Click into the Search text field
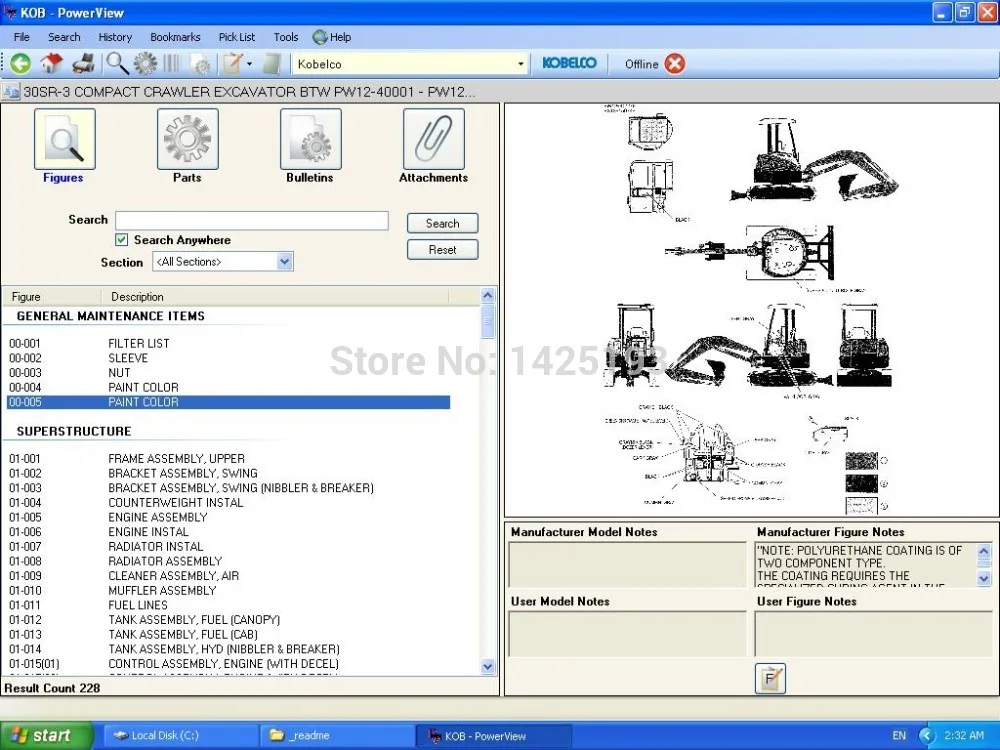Viewport: 1000px width, 750px height. coord(252,221)
